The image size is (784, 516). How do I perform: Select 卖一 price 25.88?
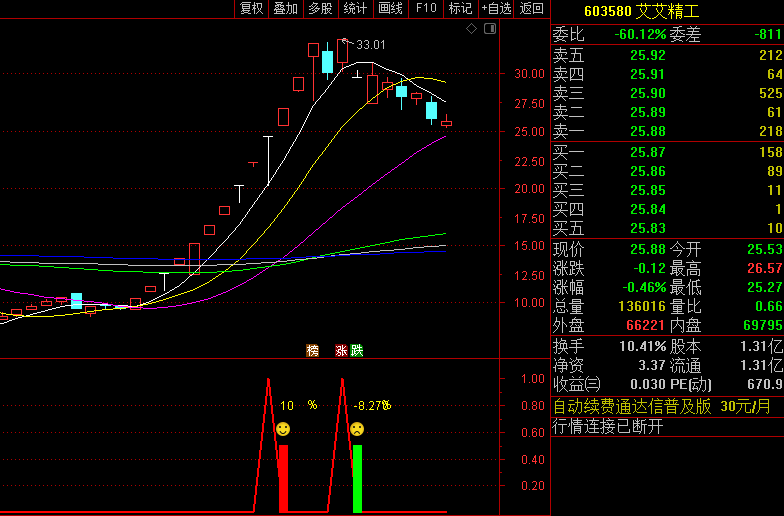pos(648,131)
